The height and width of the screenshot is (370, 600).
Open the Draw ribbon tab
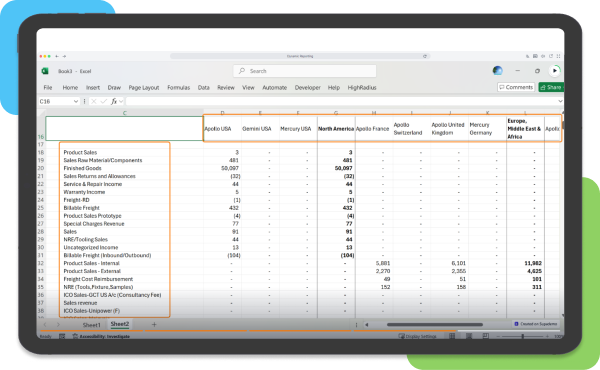[x=114, y=88]
